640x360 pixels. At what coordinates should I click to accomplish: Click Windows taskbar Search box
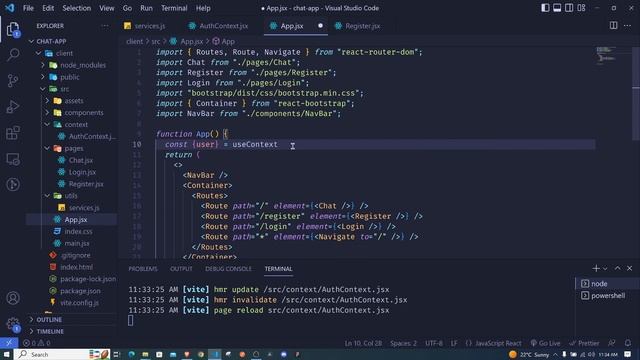[62, 354]
